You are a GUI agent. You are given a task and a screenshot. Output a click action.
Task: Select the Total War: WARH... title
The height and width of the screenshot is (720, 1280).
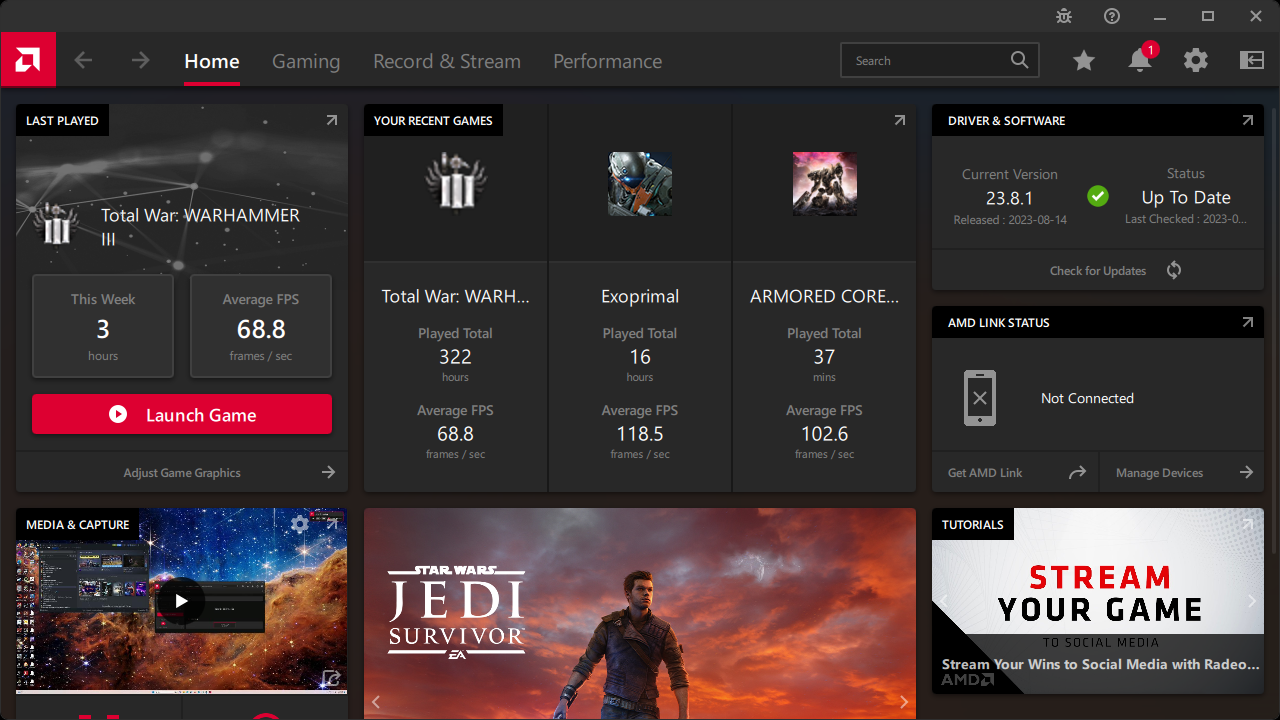click(455, 297)
